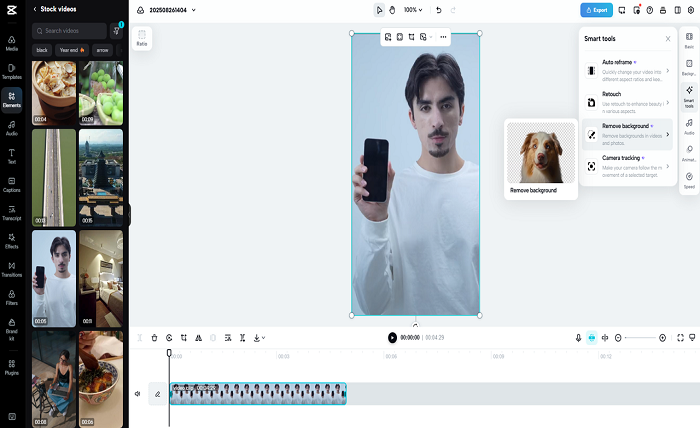Expand the Auto reframe option
Screen dimensions: 700x428
point(627,71)
